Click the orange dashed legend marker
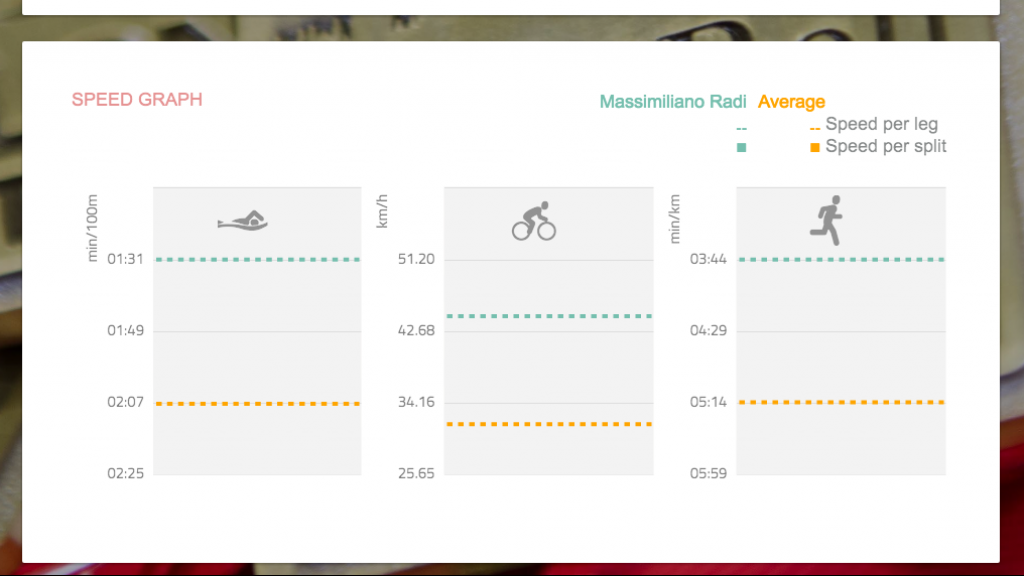 (815, 128)
